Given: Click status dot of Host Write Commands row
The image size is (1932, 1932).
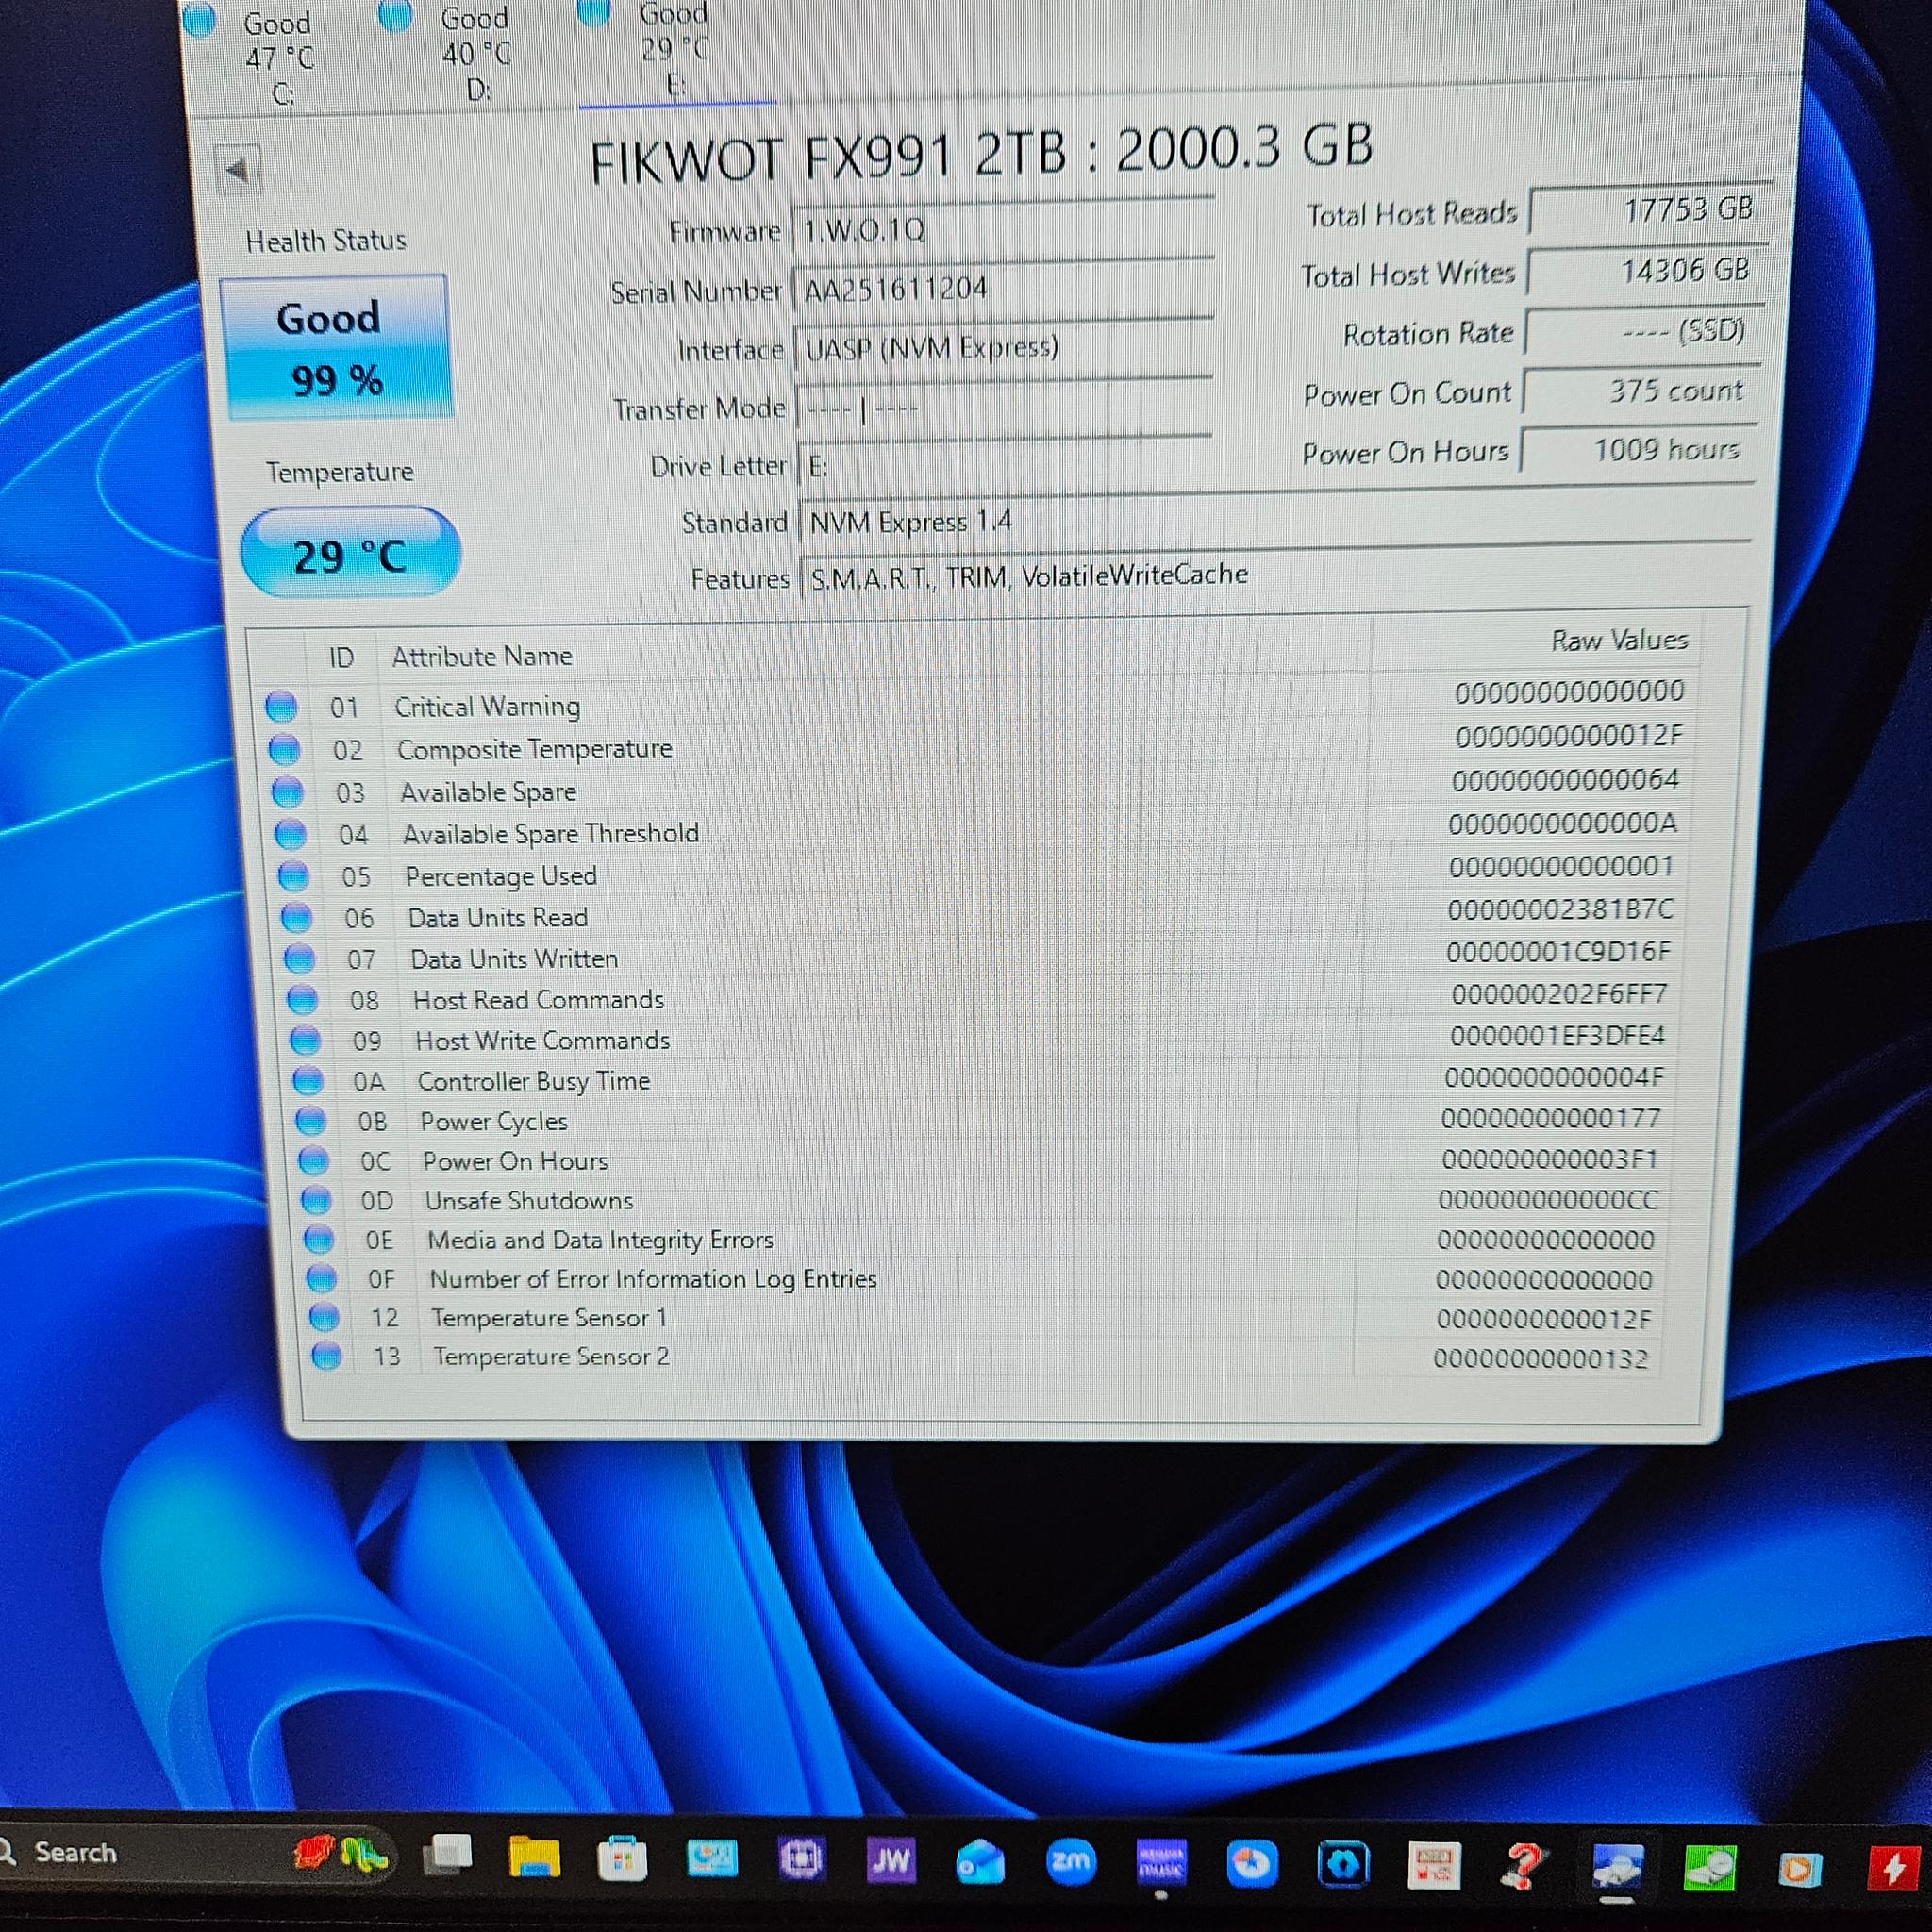Looking at the screenshot, I should pos(305,1041).
